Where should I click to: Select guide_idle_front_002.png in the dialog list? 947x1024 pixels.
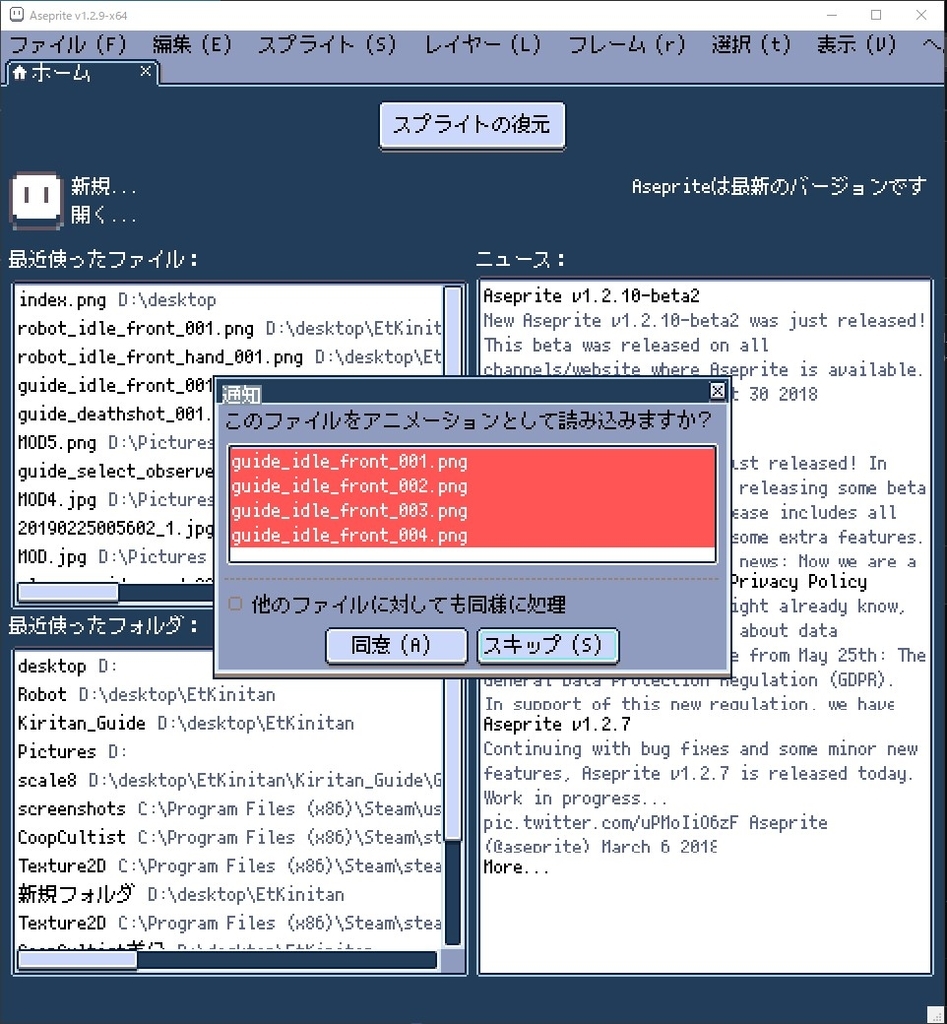[472, 487]
